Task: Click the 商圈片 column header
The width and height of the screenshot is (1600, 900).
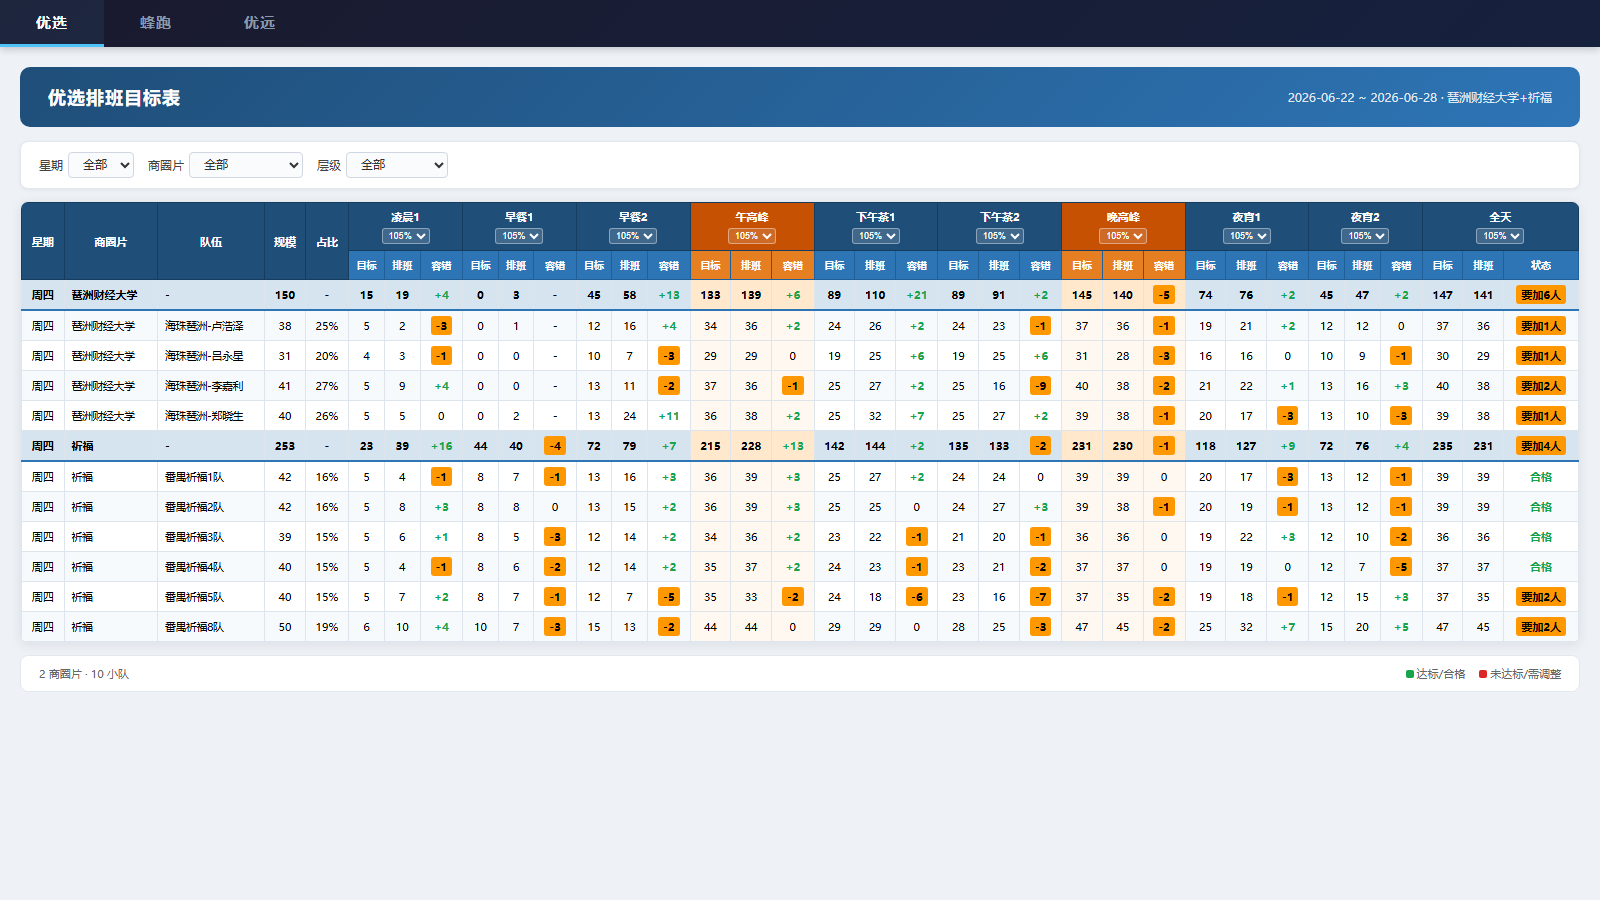Action: [111, 242]
